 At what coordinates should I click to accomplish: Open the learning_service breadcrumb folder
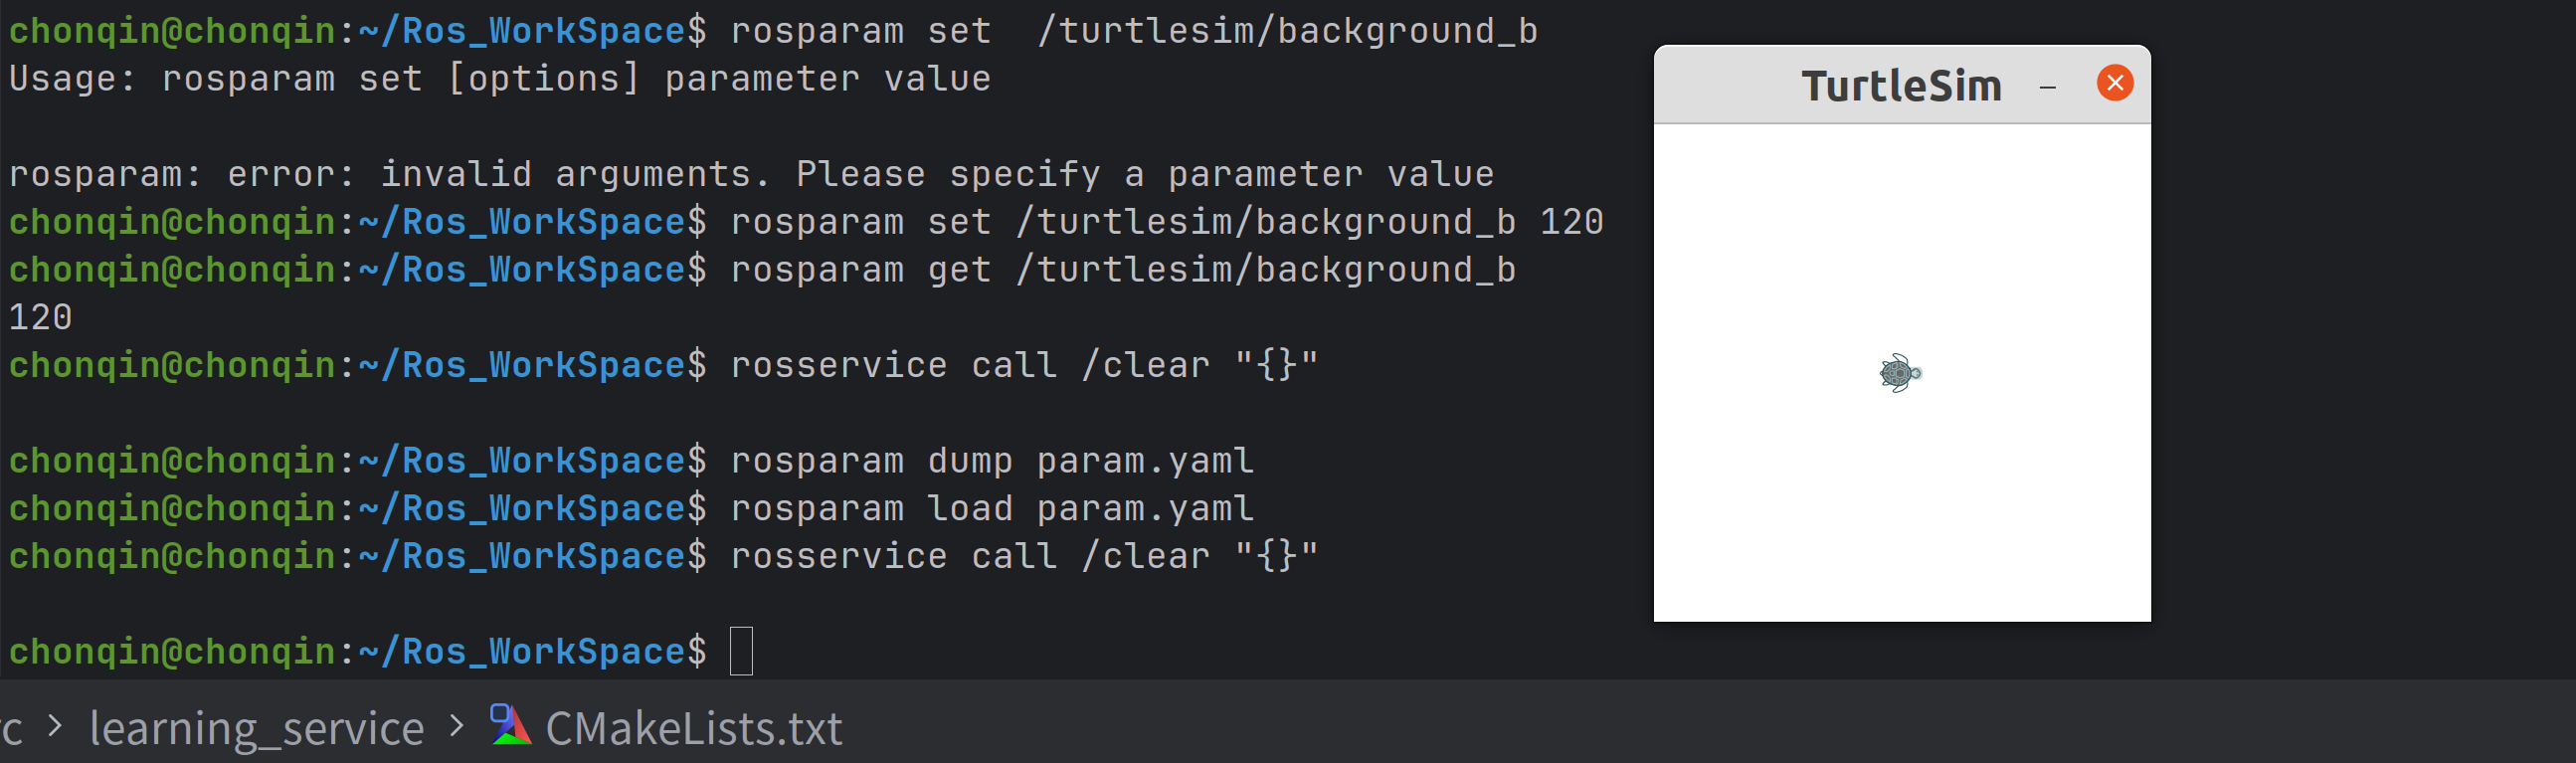tap(256, 728)
